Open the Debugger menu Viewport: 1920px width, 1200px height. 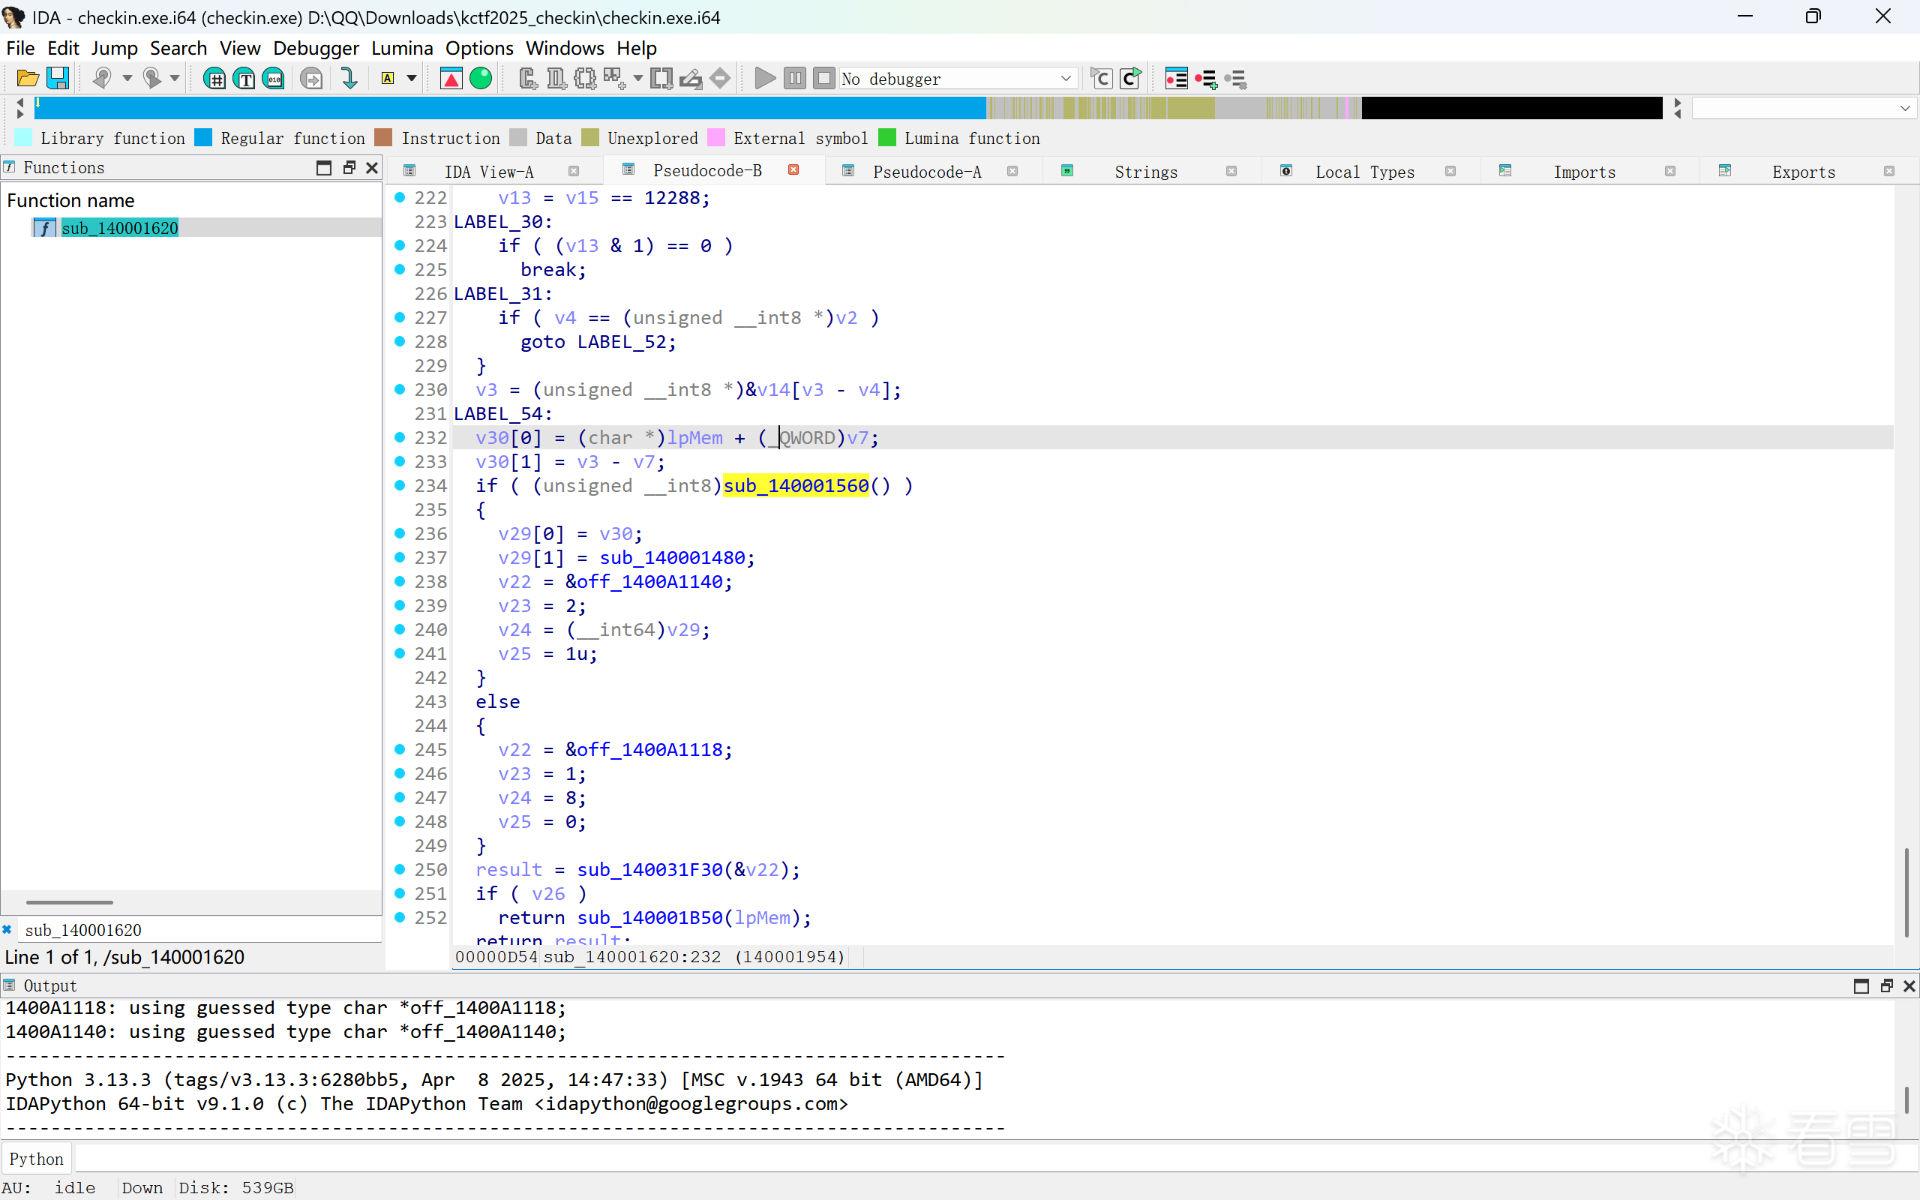(x=315, y=48)
